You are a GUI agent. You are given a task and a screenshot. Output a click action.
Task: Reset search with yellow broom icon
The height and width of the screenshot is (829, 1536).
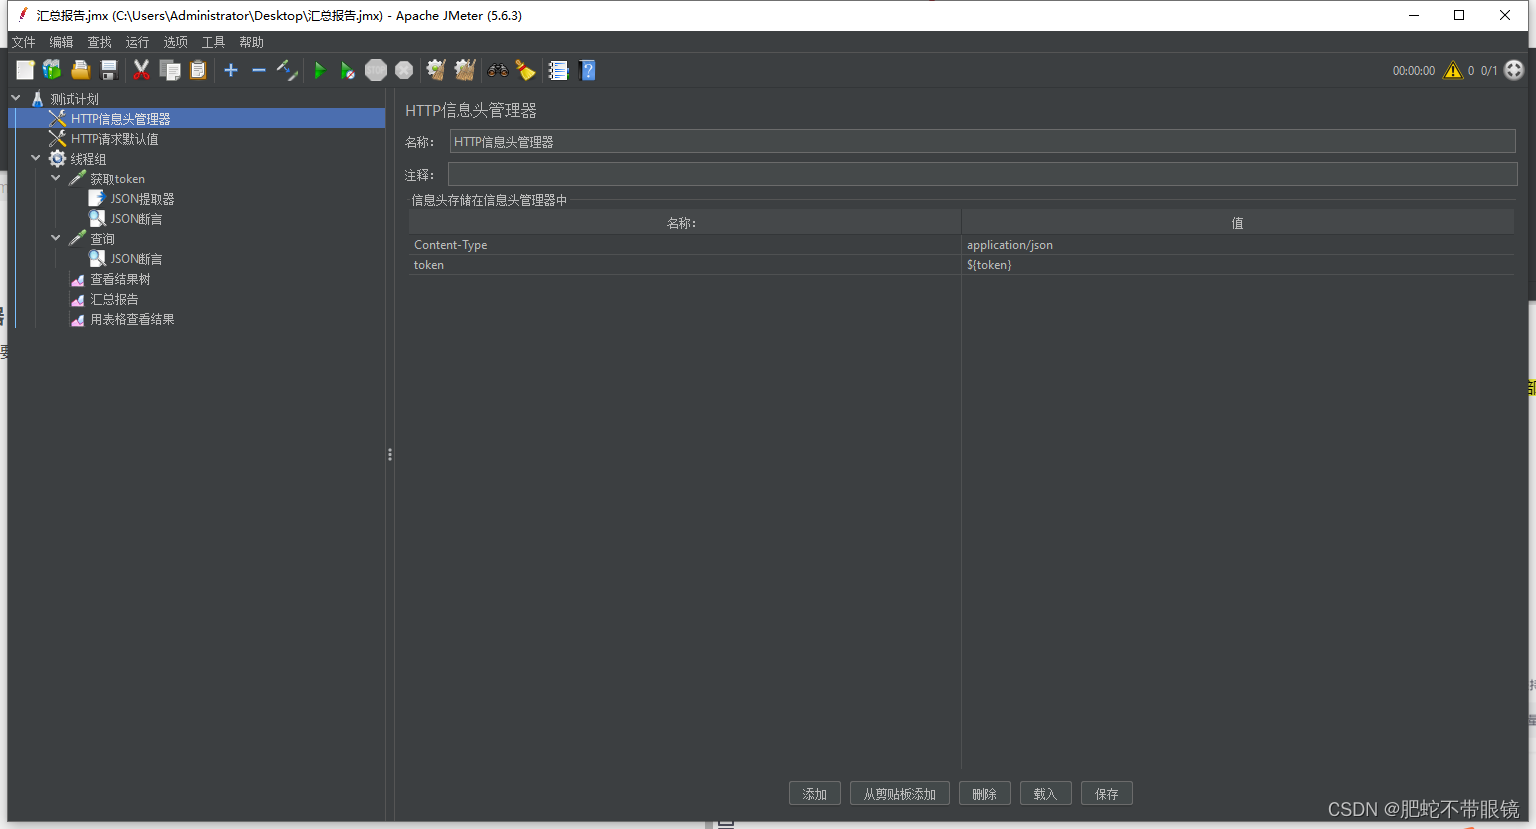pos(525,70)
